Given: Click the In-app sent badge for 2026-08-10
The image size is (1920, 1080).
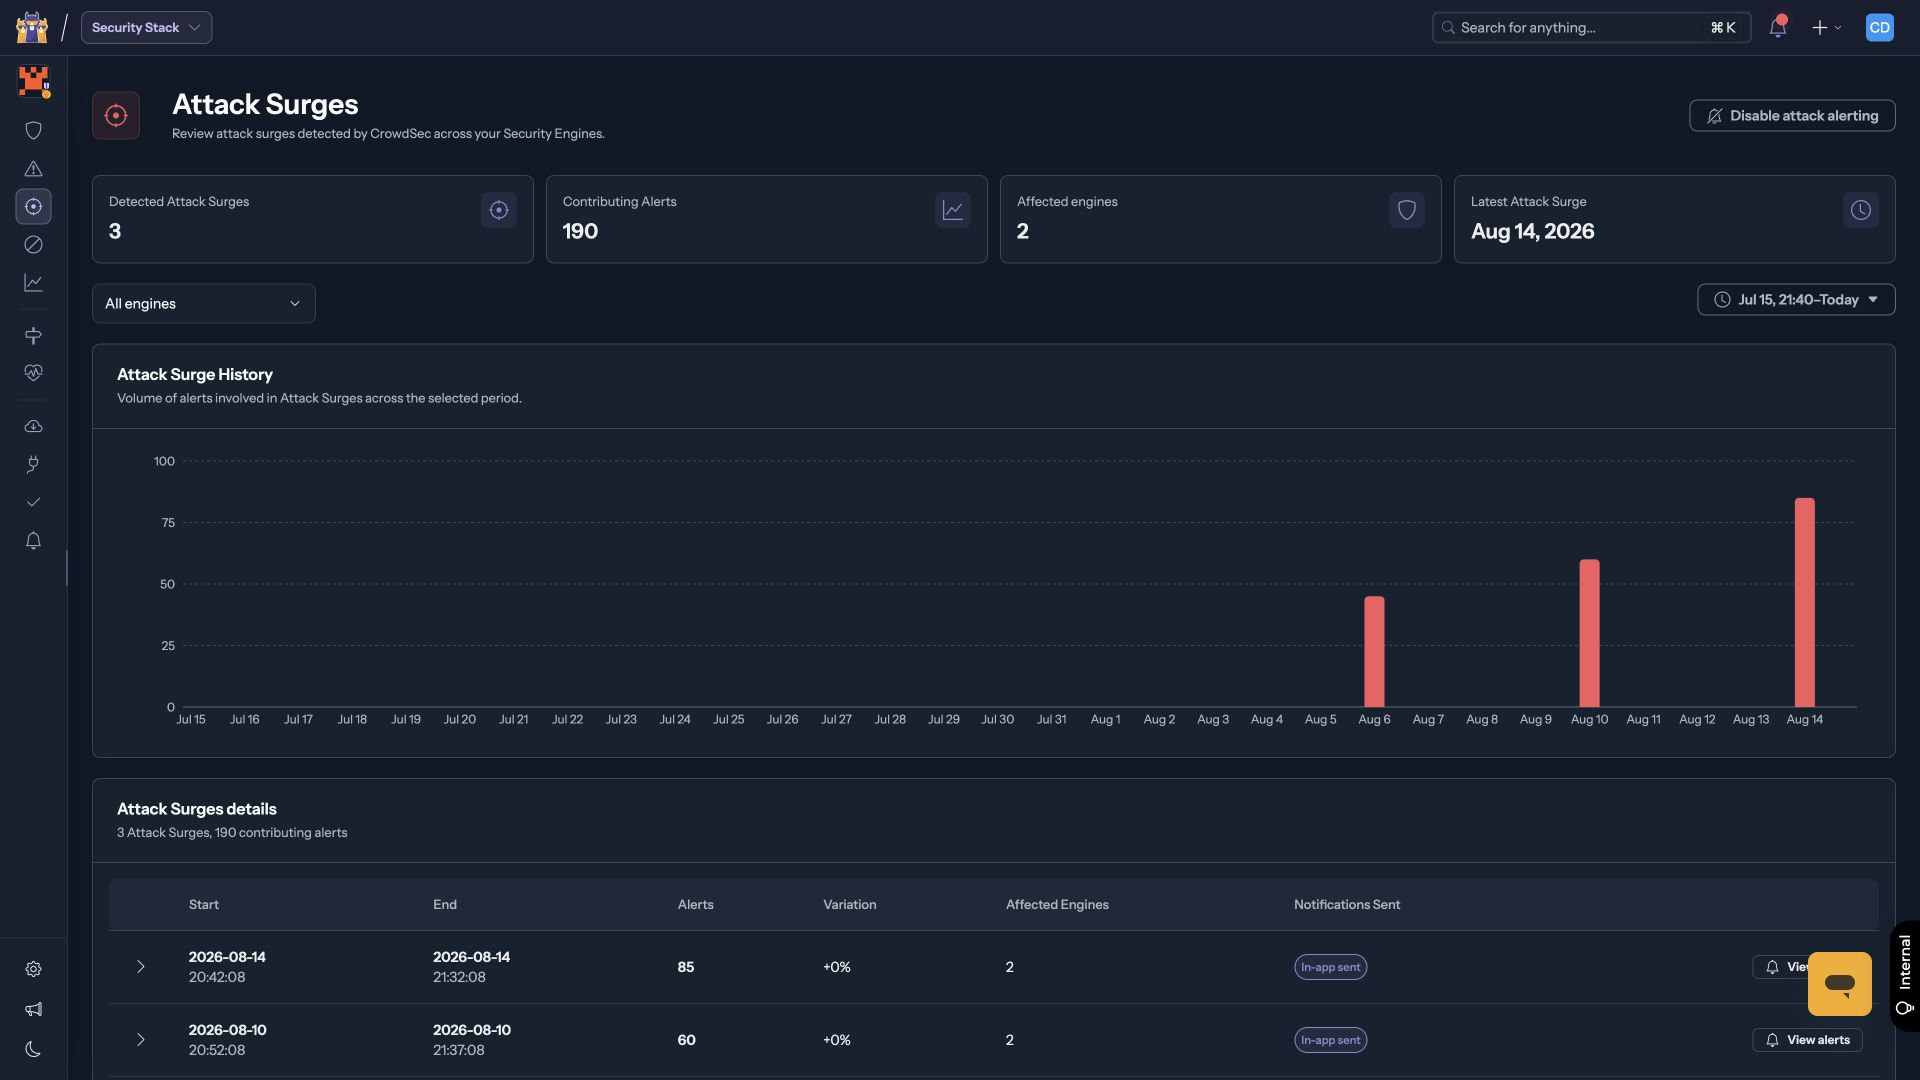Looking at the screenshot, I should click(1330, 1040).
